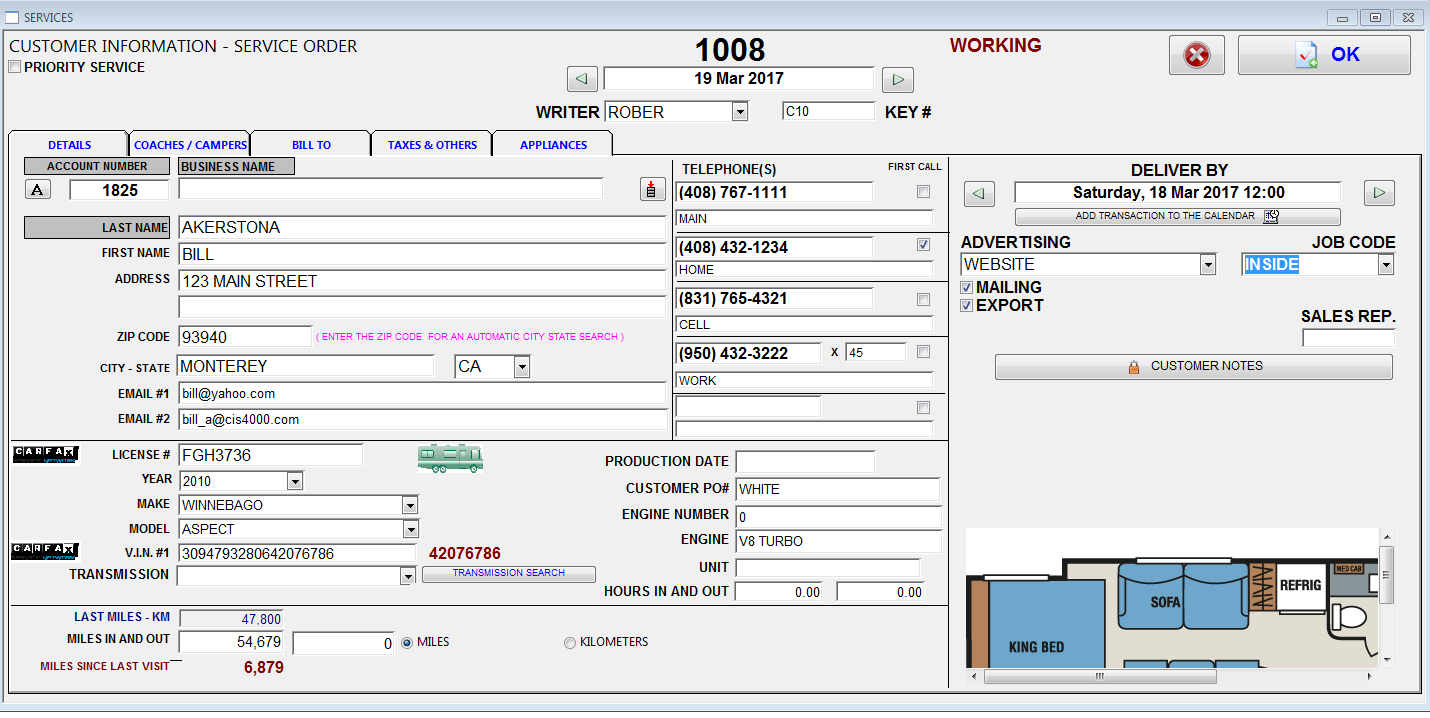Open CARFAX lookup beside License number
Viewport: 1430px width, 718px height.
(45, 455)
